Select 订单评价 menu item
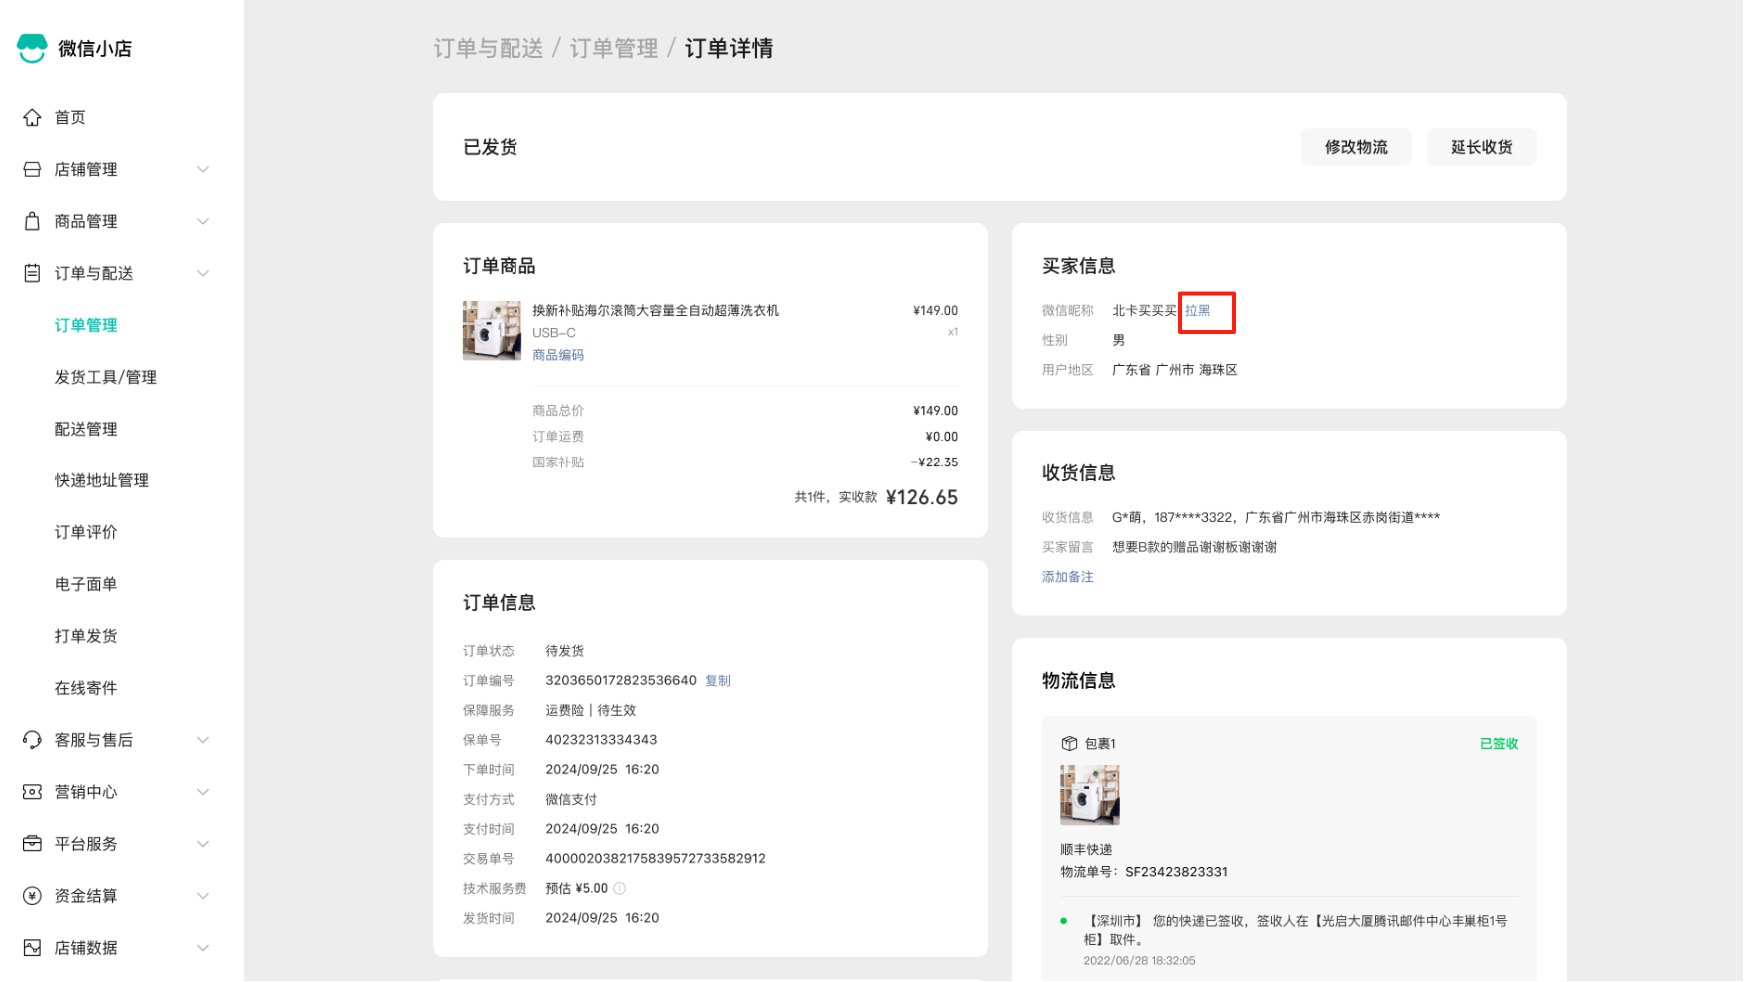The height and width of the screenshot is (982, 1744). tap(86, 532)
